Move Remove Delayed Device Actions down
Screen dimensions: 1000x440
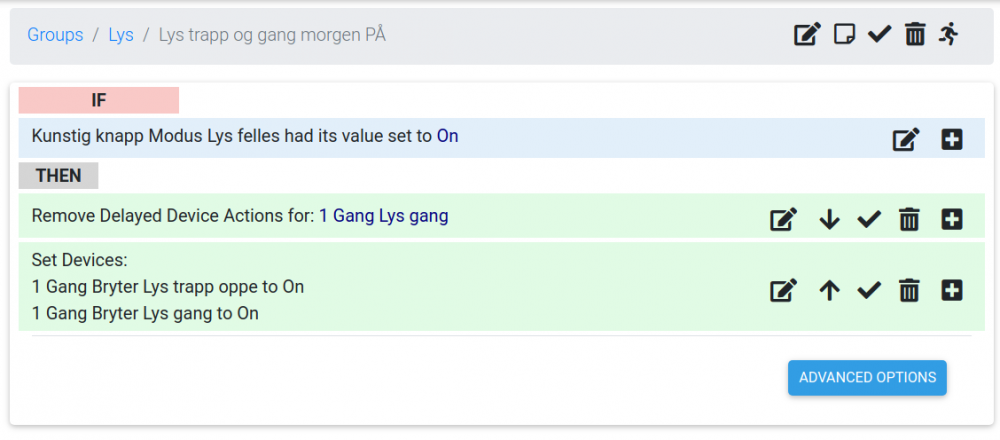pyautogui.click(x=829, y=219)
